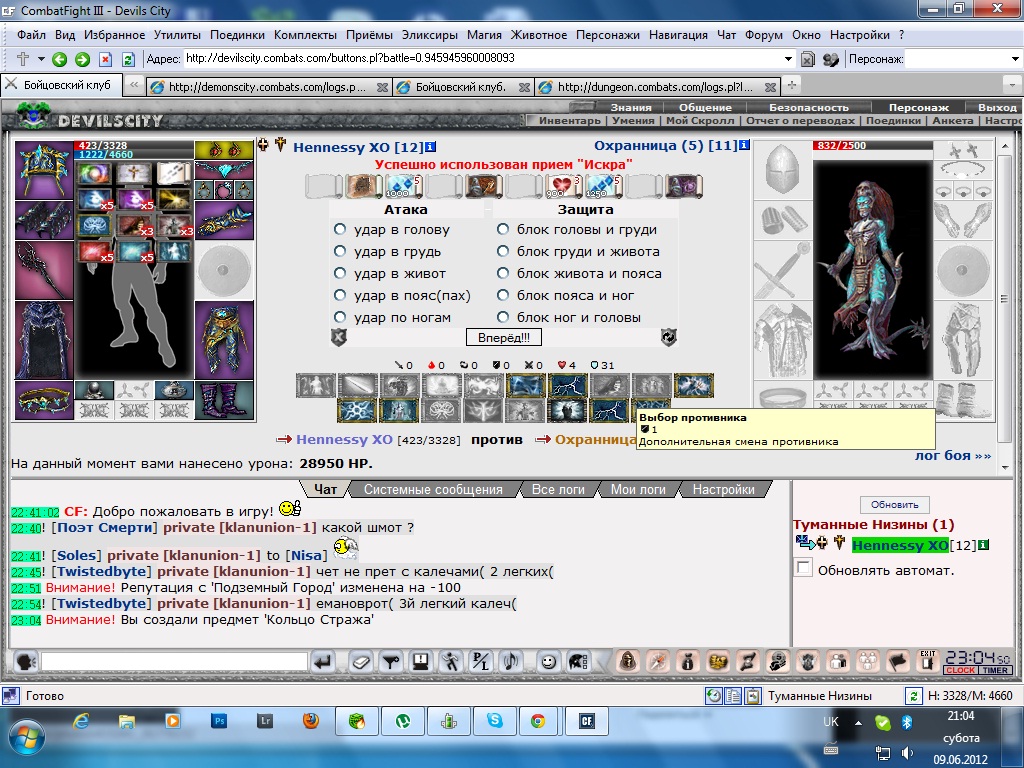Screen dimensions: 1024x768
Task: Open the smiley emoticons picker
Action: coord(549,662)
